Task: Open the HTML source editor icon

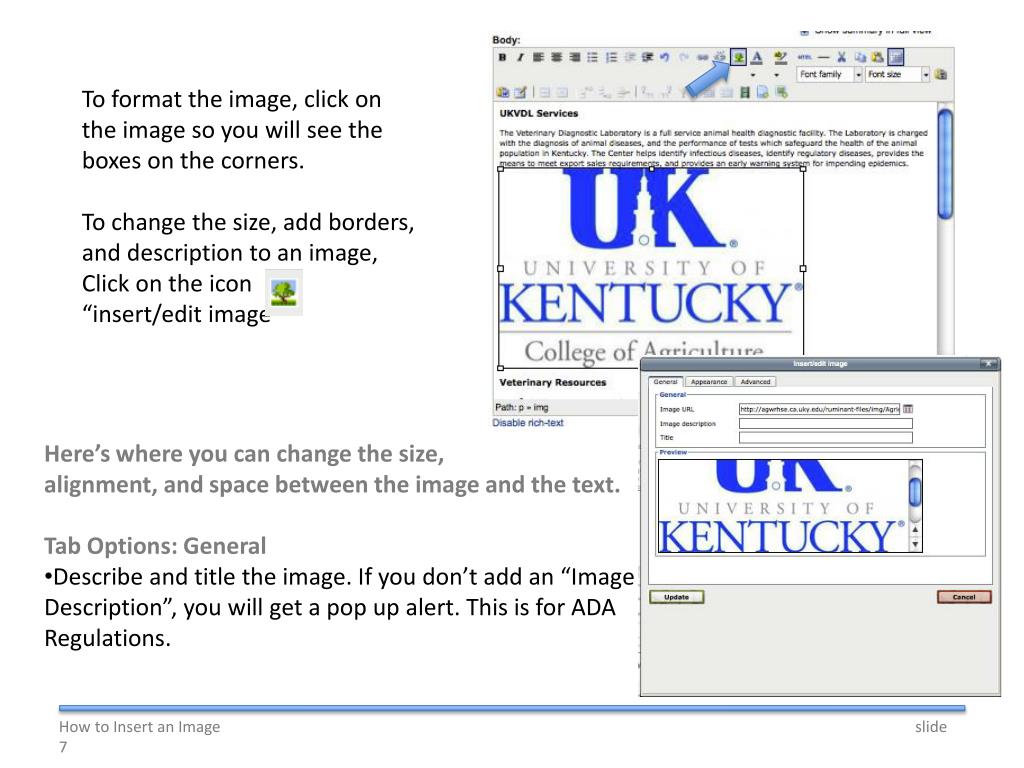Action: coord(805,57)
